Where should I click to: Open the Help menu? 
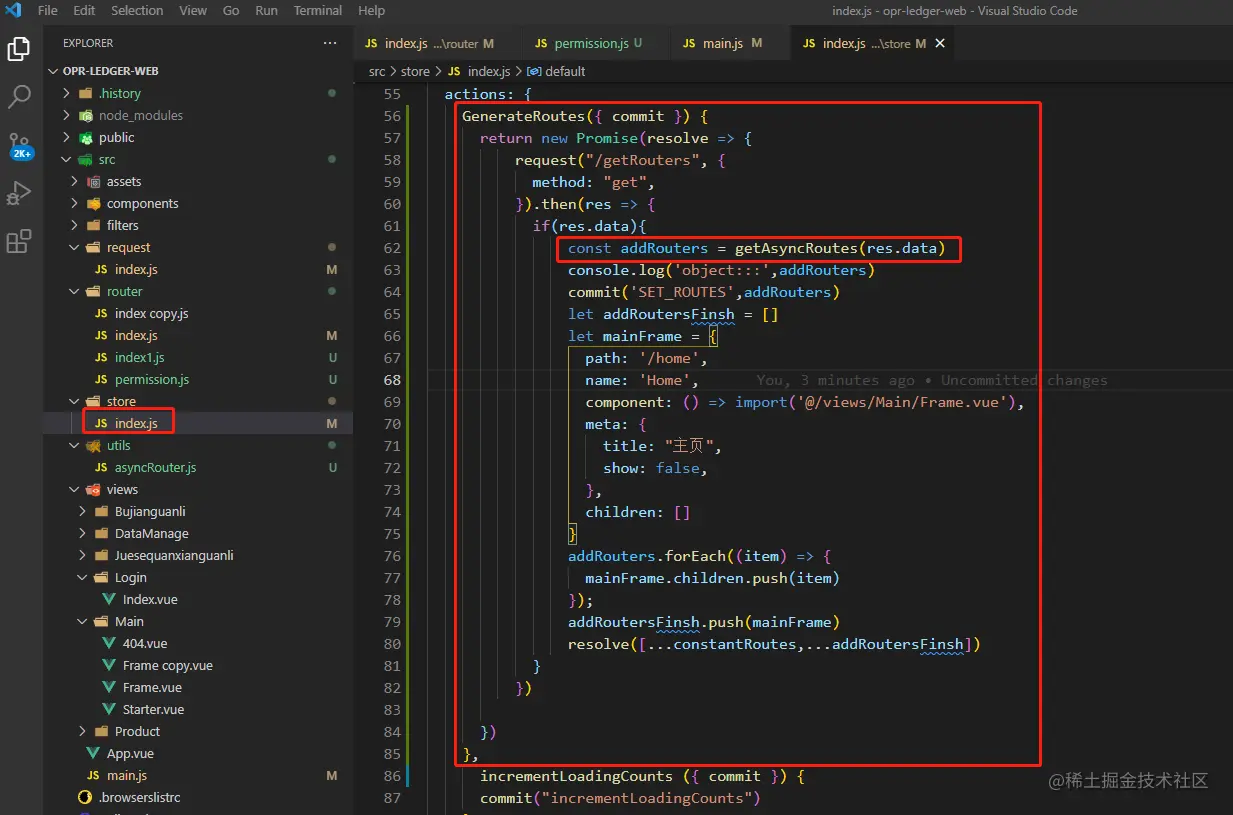[371, 10]
